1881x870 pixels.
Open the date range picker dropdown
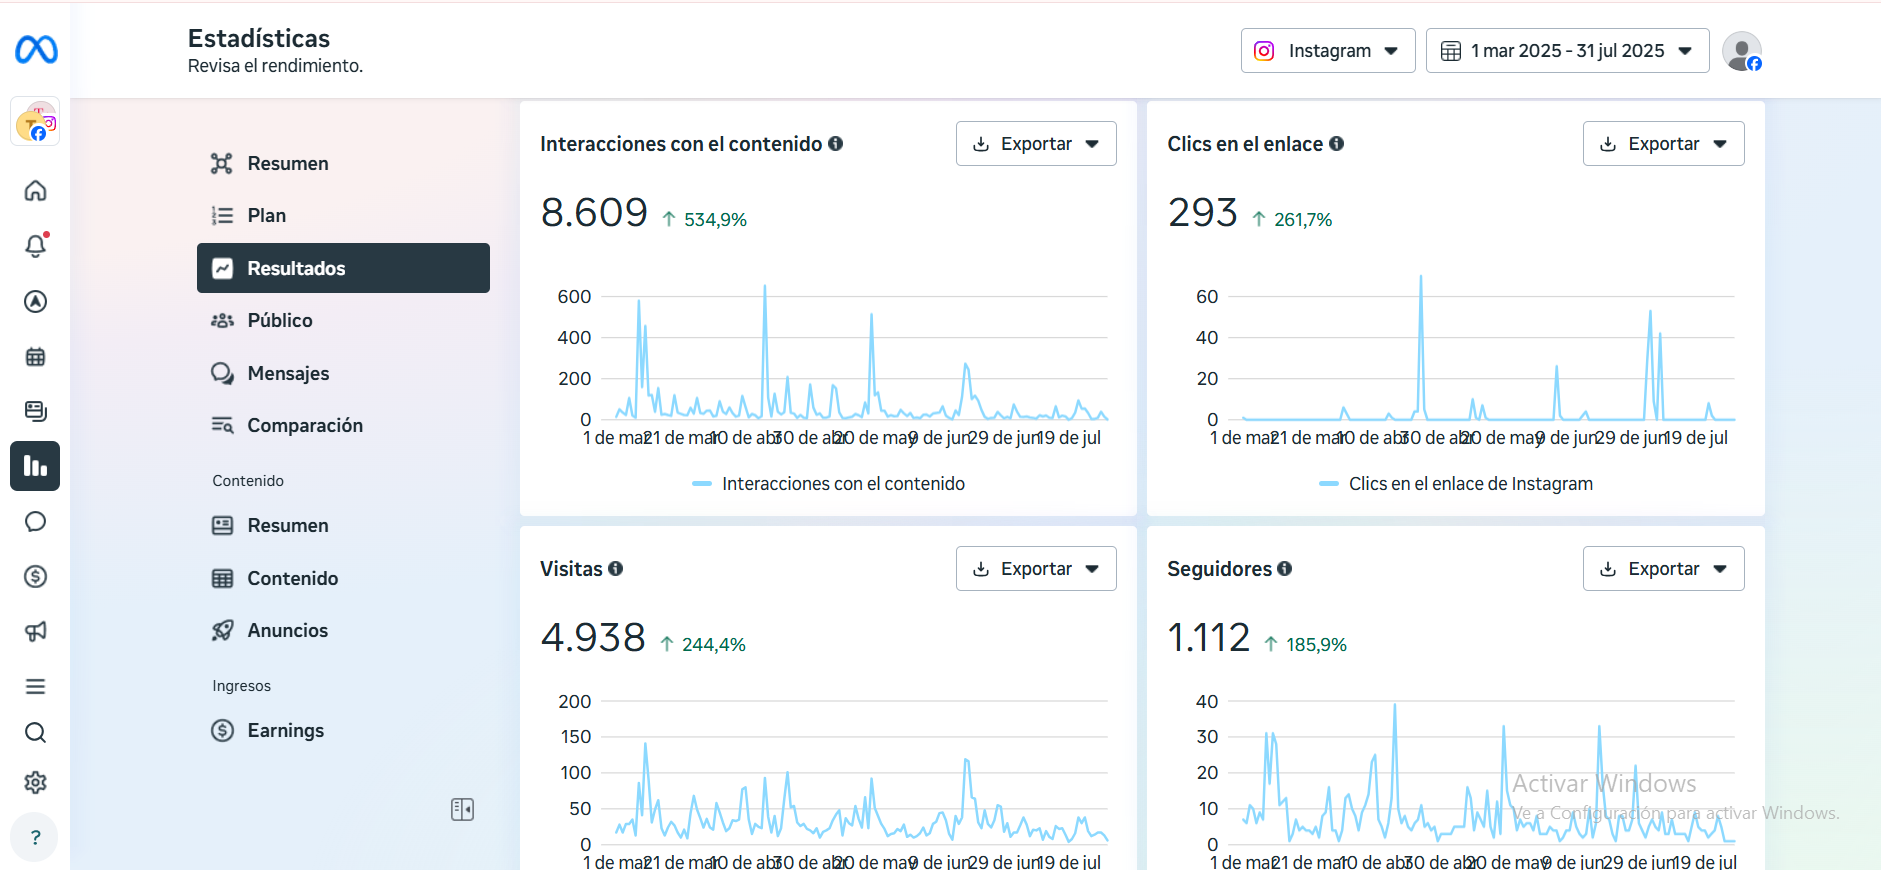(x=1566, y=51)
